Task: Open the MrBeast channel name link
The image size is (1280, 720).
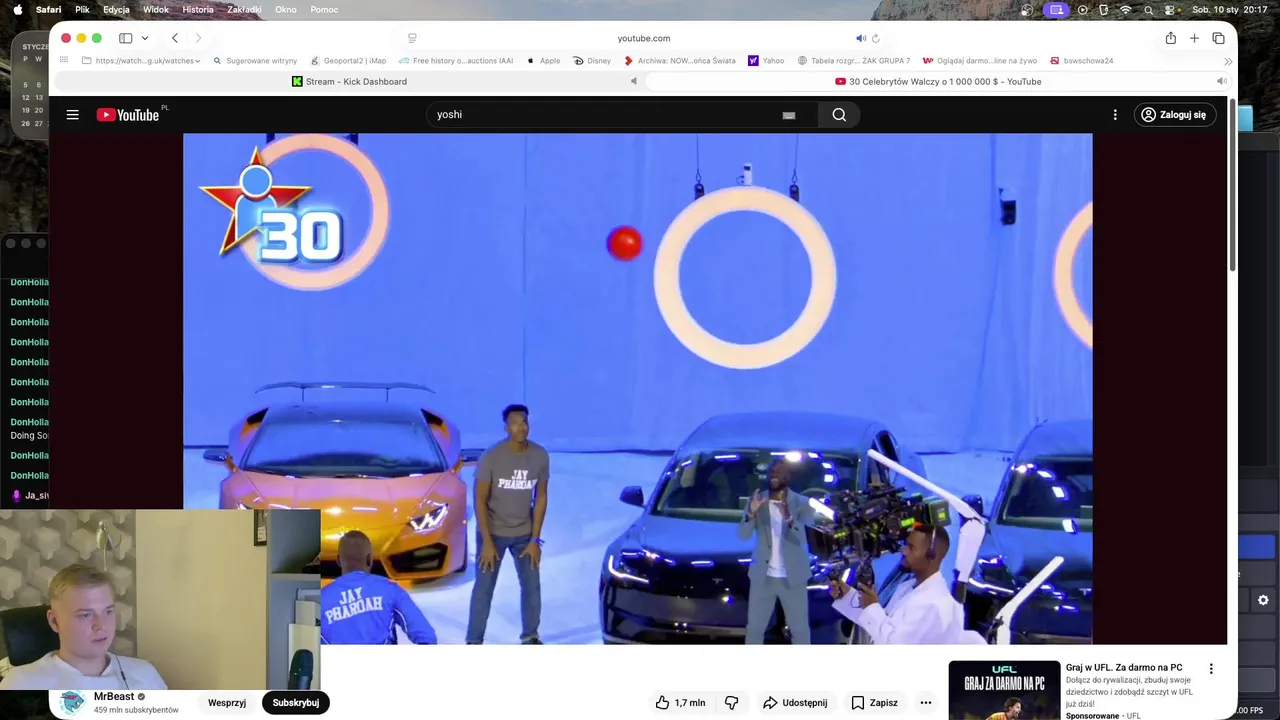Action: click(x=114, y=697)
